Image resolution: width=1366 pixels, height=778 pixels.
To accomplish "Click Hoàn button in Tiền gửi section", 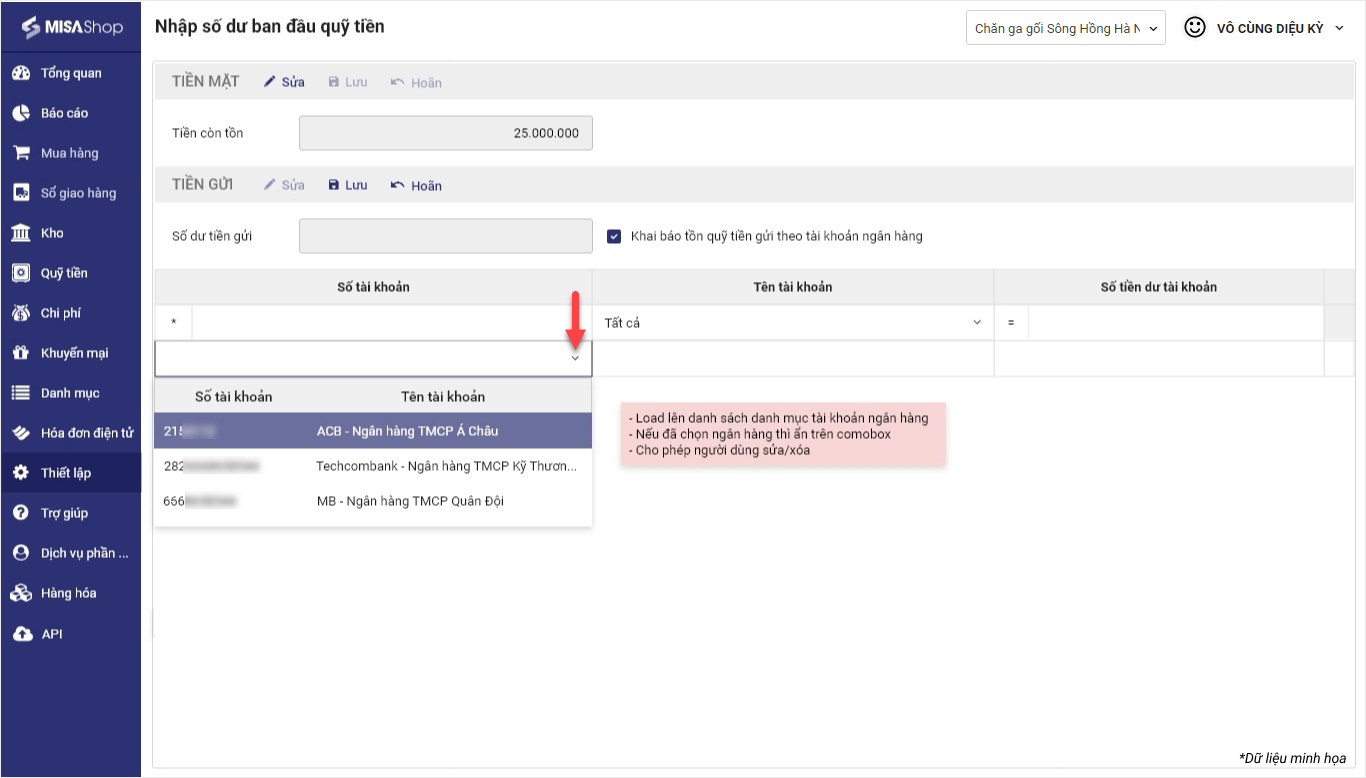I will coord(416,185).
